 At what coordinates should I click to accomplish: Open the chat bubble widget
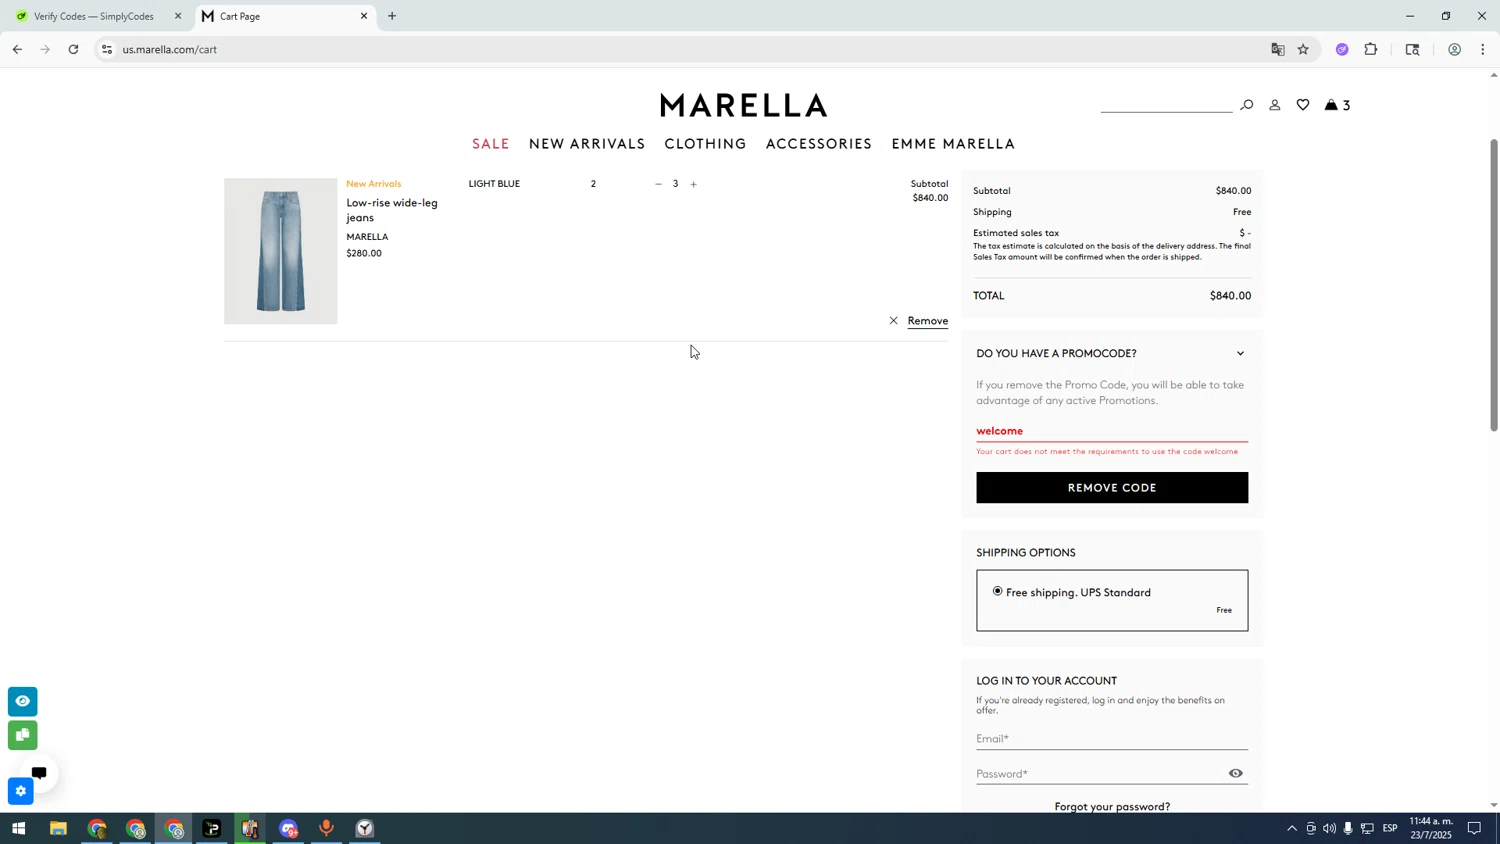click(x=39, y=773)
